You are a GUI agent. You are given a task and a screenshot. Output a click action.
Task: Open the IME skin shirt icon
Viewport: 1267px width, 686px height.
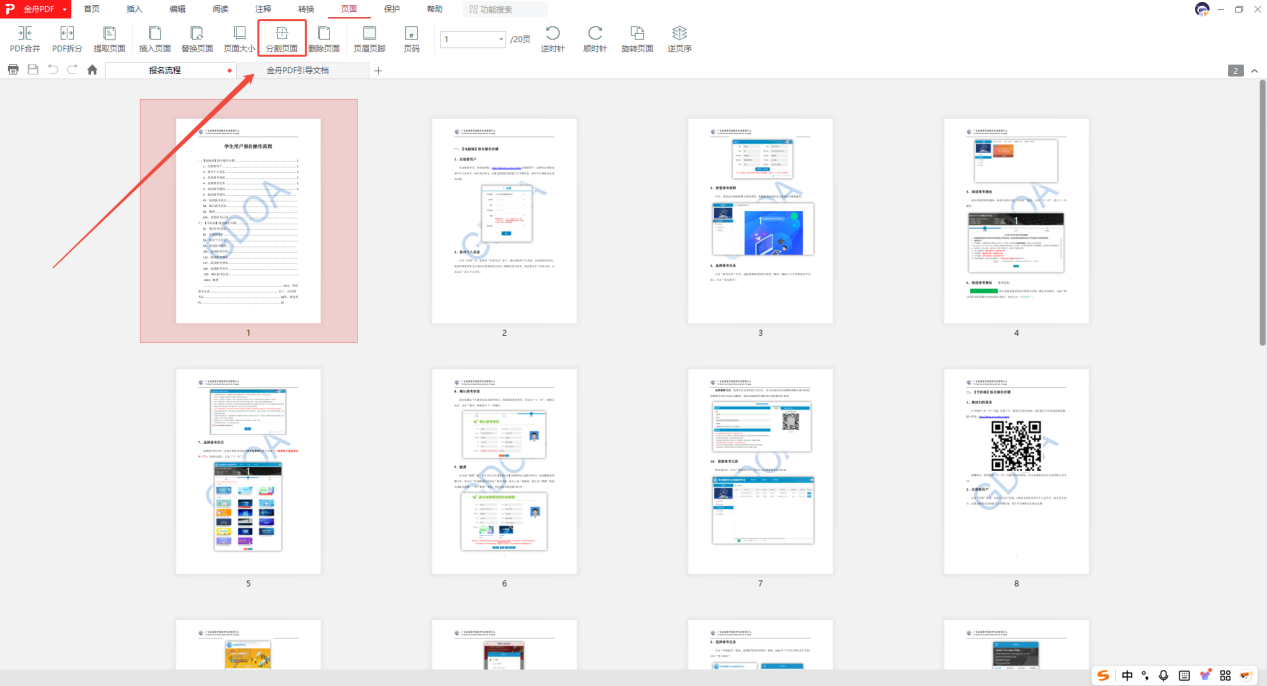[x=1205, y=676]
